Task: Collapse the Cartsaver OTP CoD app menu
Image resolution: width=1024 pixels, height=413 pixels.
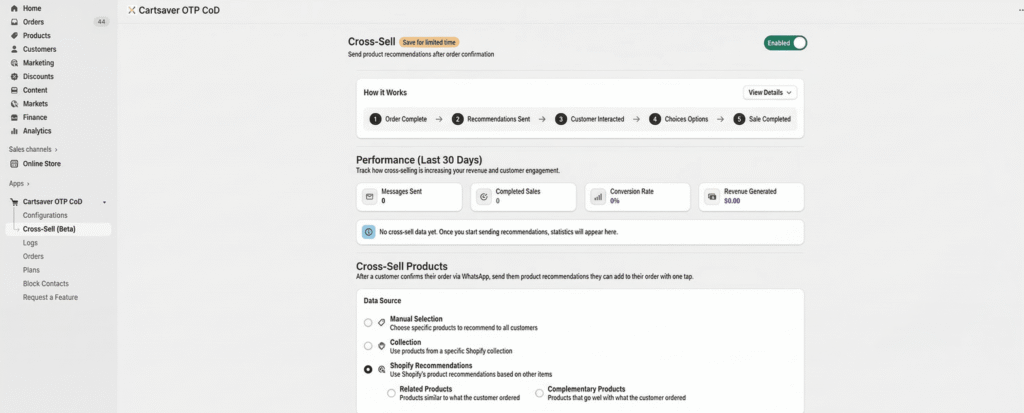Action: (x=104, y=202)
